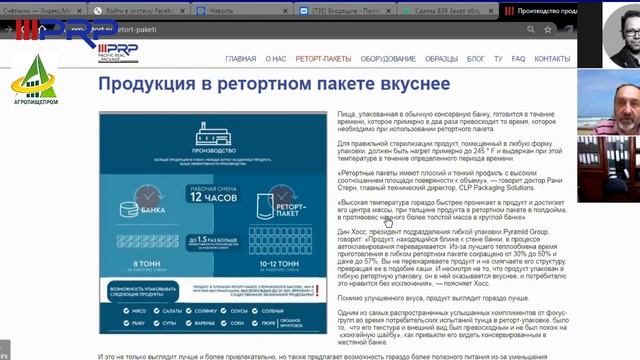Click the forward arrow in browser toolbar
The width and height of the screenshot is (640, 360).
click(x=8, y=29)
